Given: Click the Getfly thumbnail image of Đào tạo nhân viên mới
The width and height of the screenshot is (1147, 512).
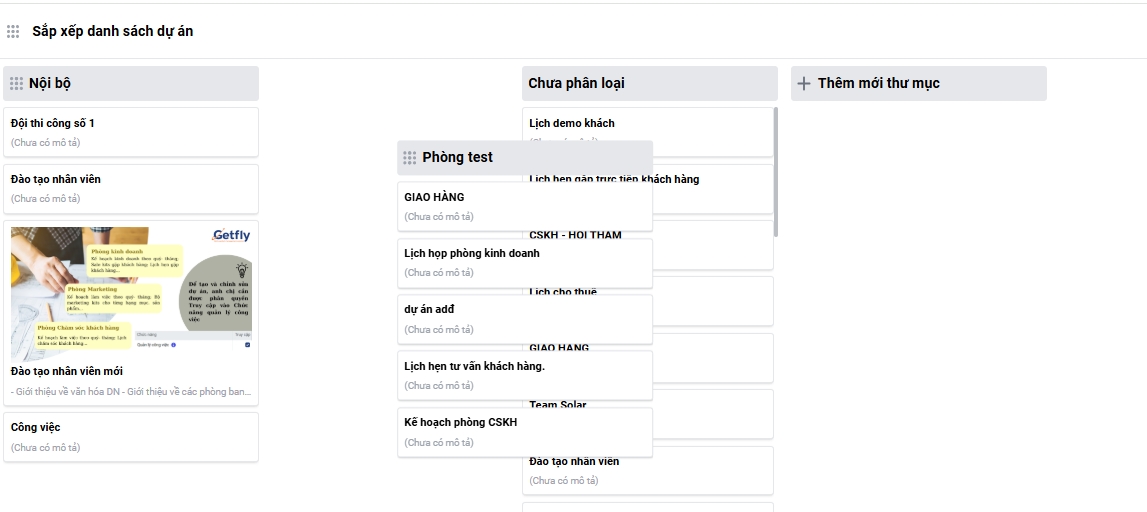Looking at the screenshot, I should click(131, 293).
